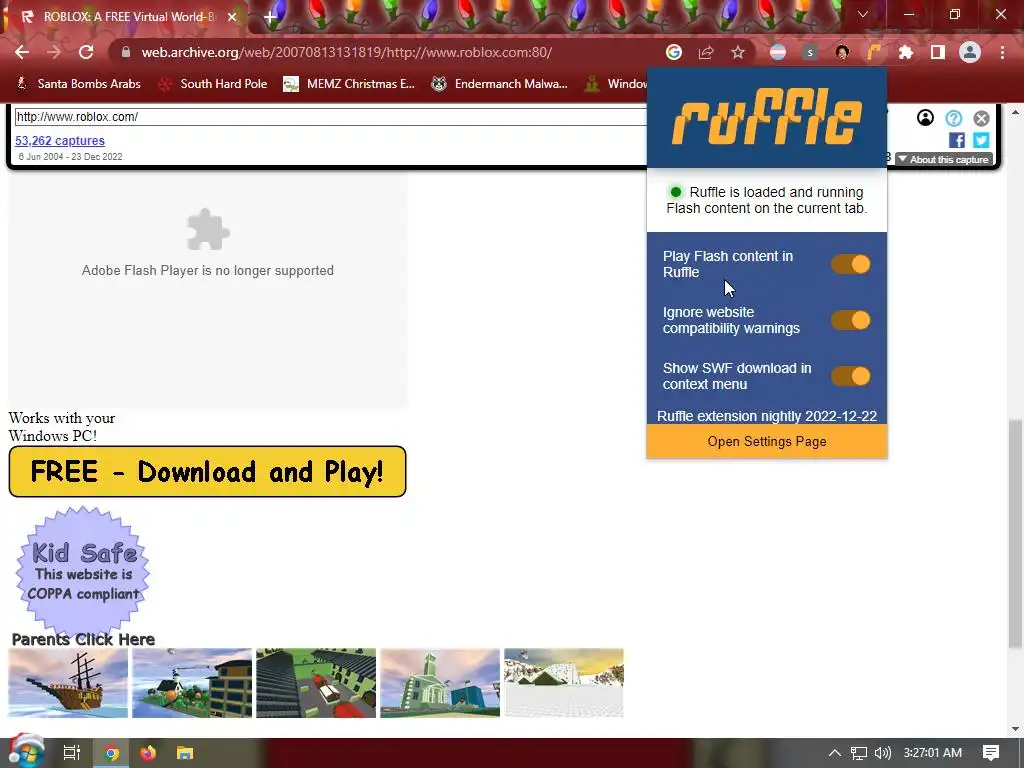This screenshot has height=768, width=1024.
Task: Open the volume control in system tray
Action: [x=882, y=753]
